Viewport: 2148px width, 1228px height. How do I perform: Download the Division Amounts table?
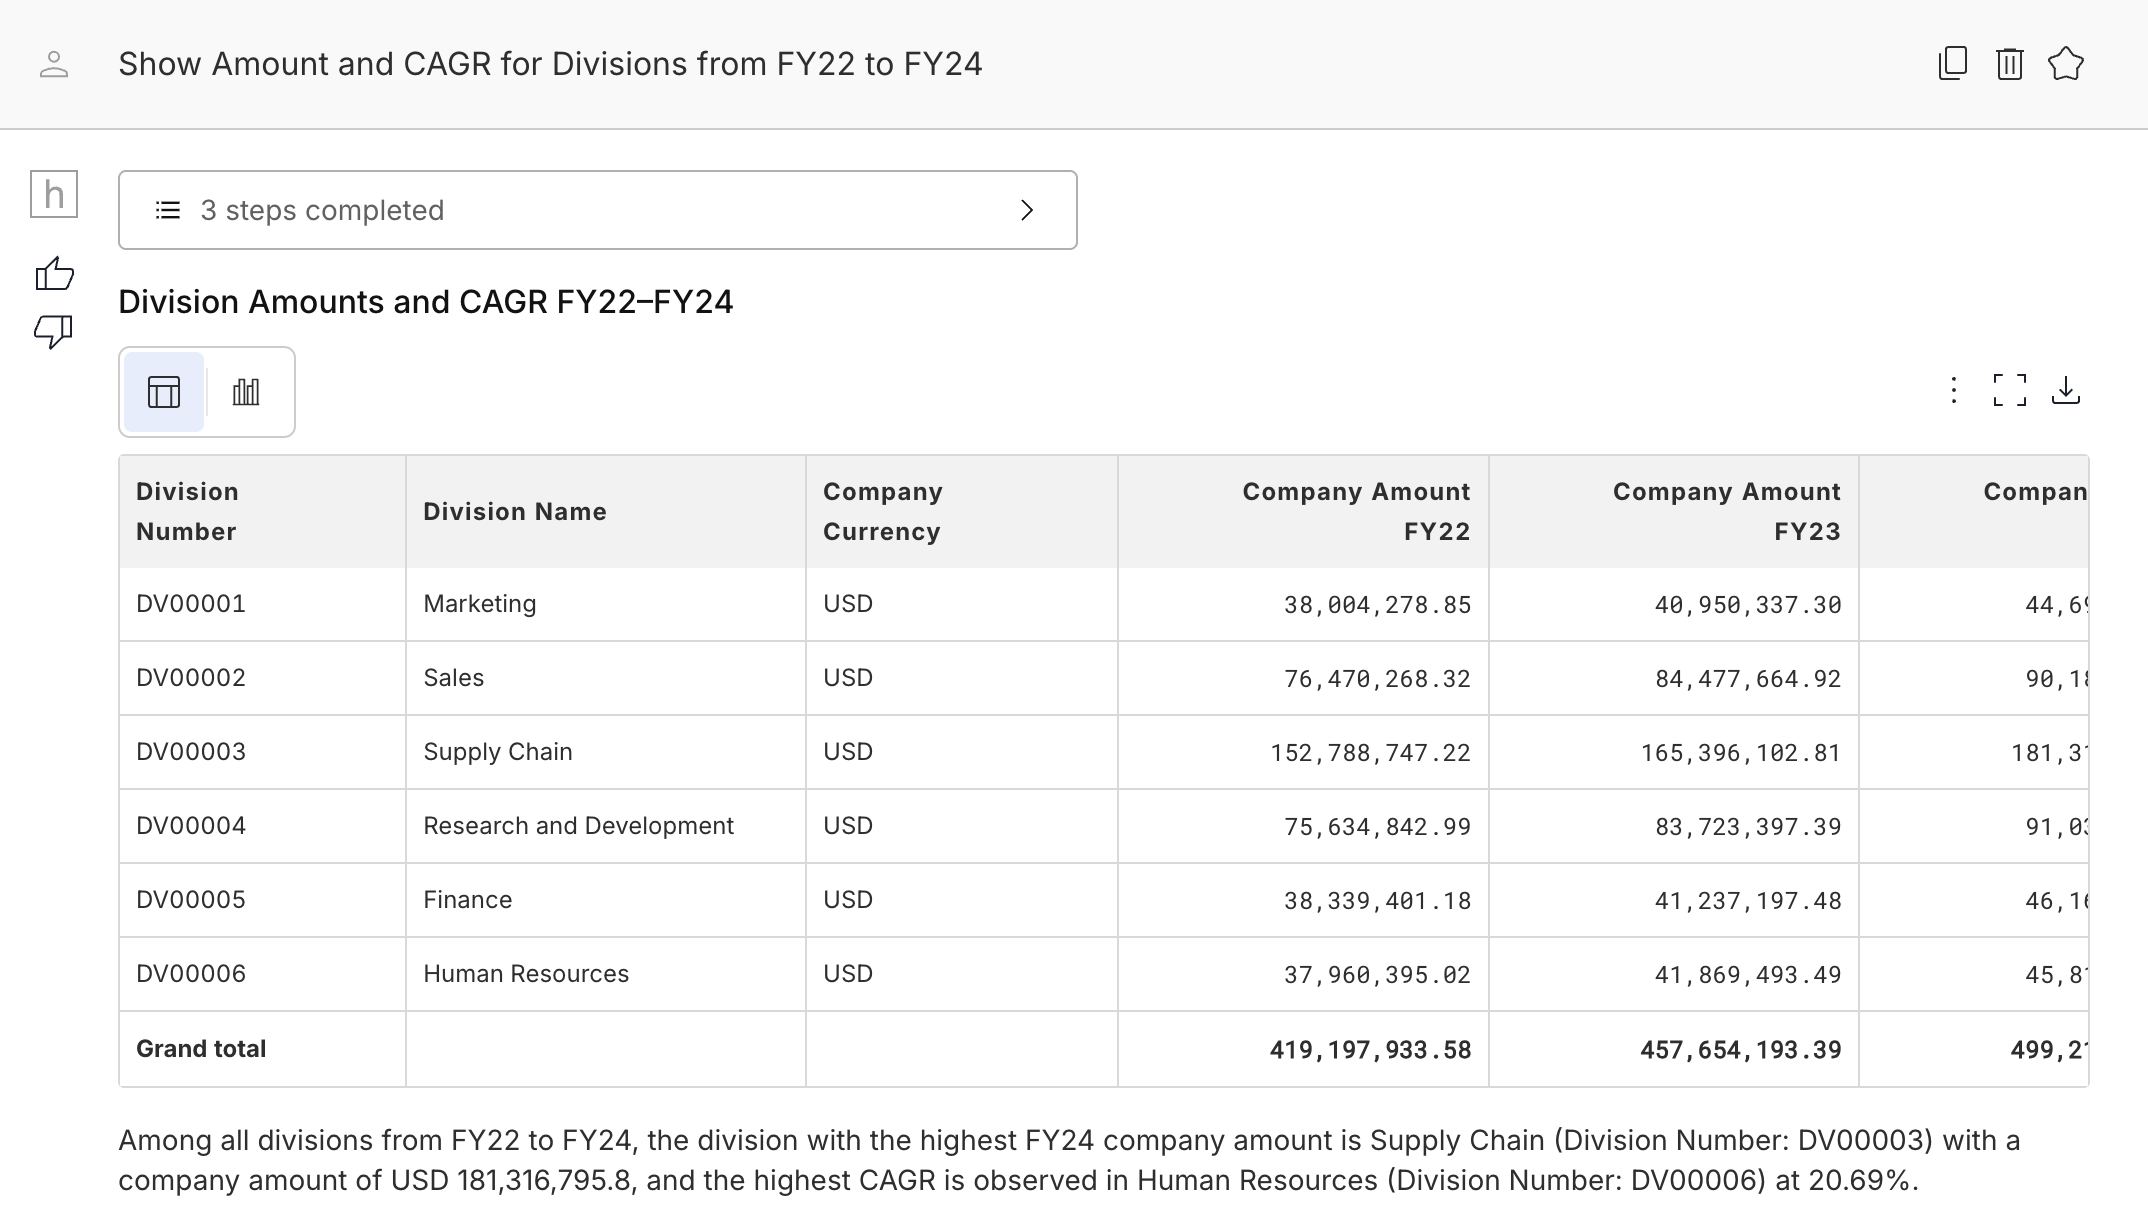click(2067, 391)
